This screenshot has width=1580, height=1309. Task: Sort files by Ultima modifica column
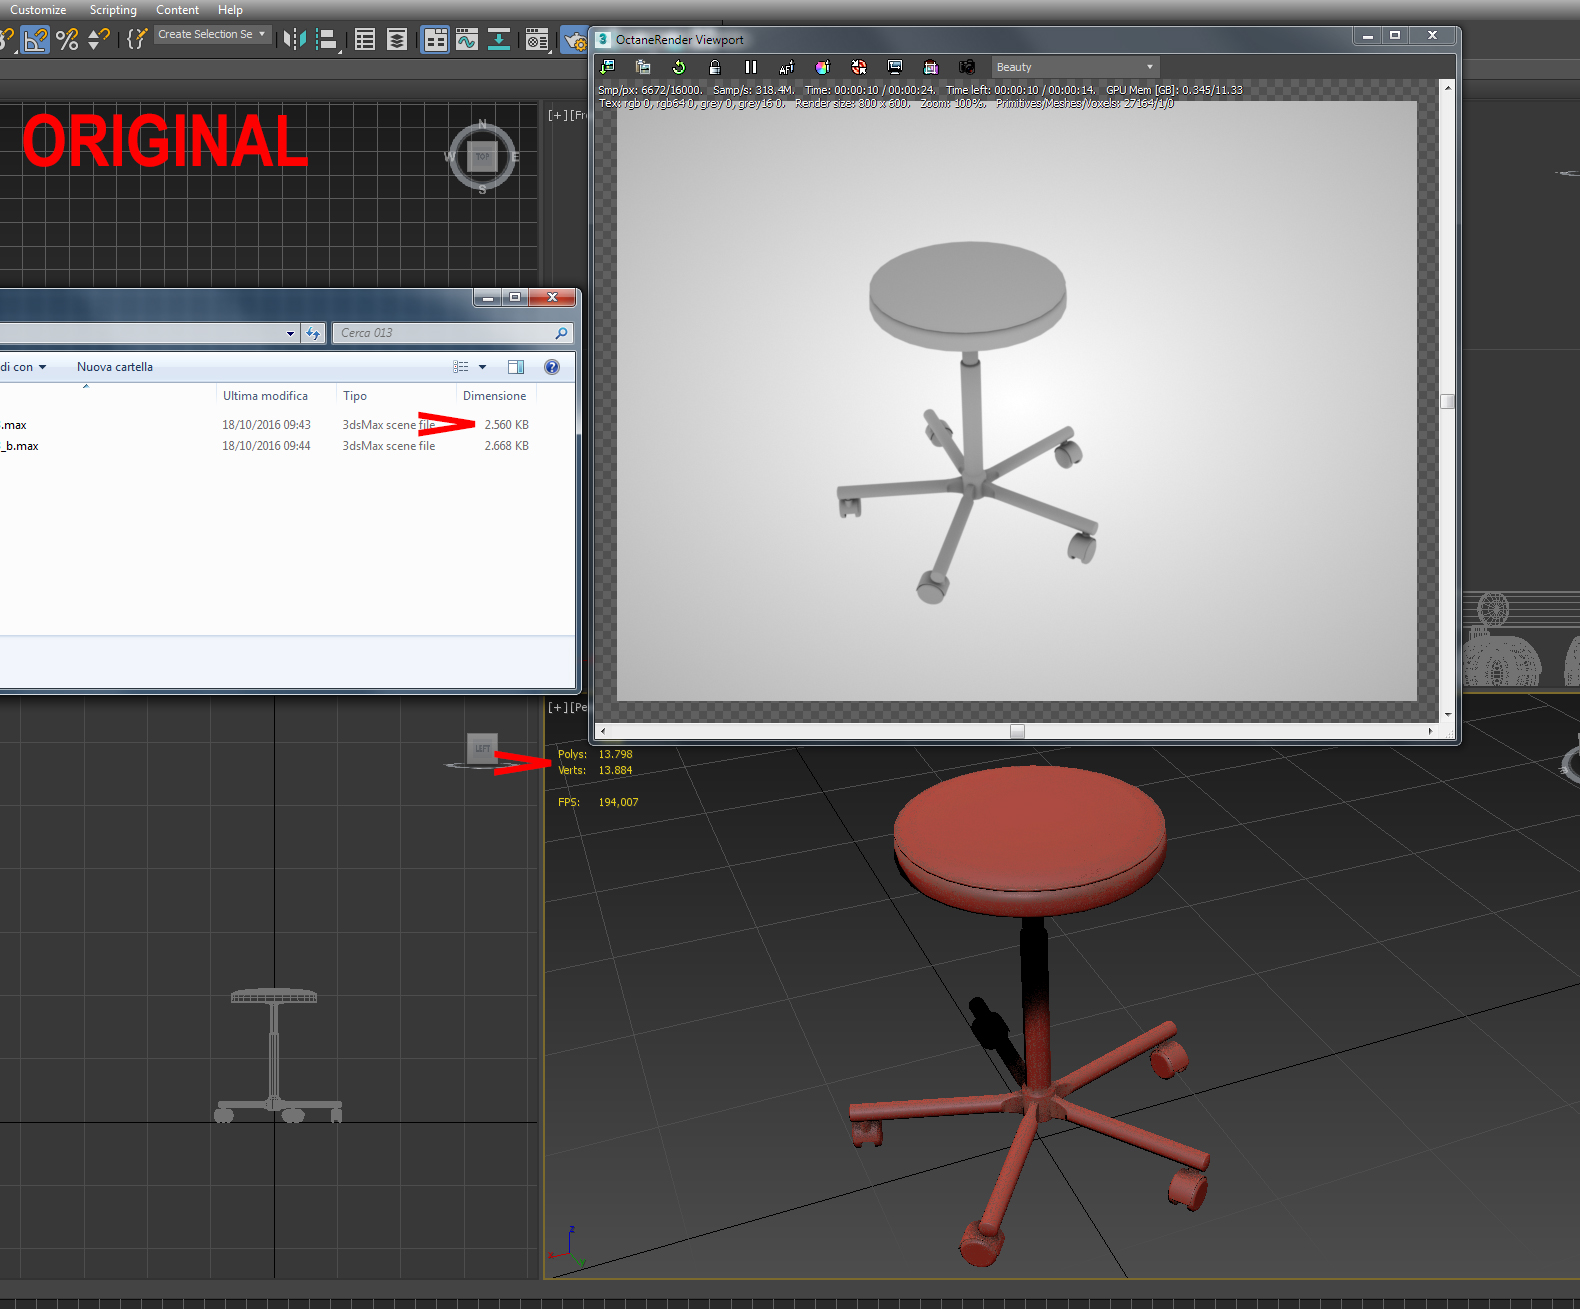[276, 396]
